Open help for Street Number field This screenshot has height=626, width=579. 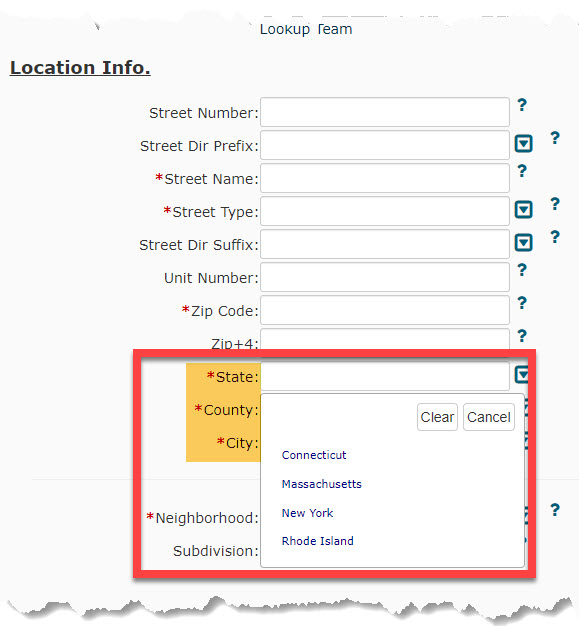click(522, 105)
